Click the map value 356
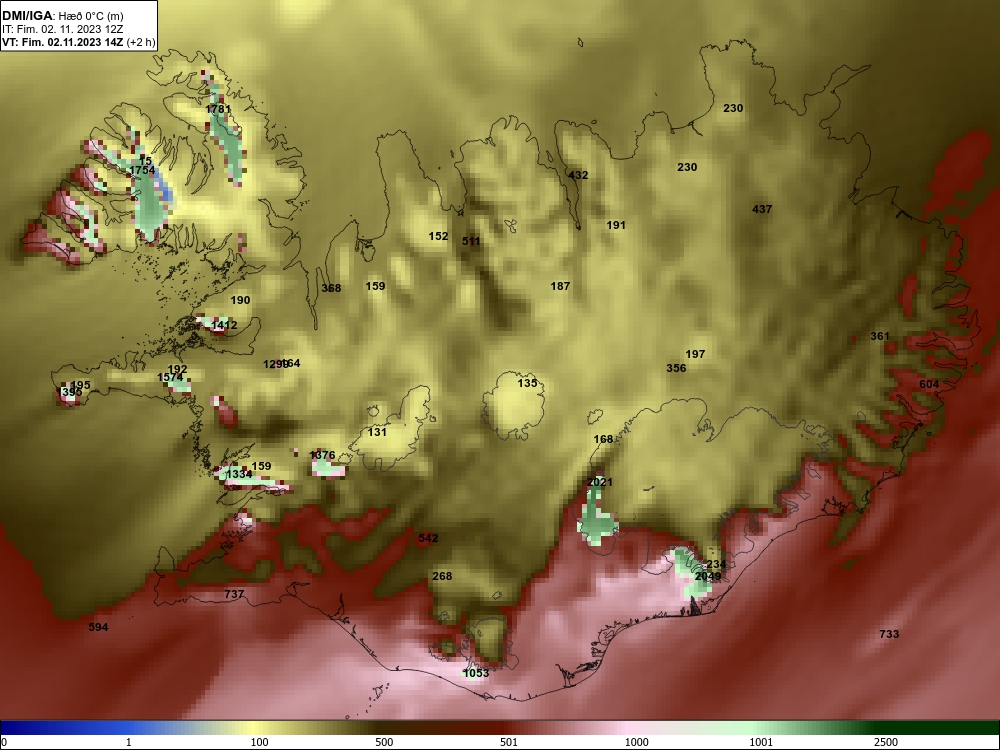The width and height of the screenshot is (1000, 750). click(x=676, y=368)
